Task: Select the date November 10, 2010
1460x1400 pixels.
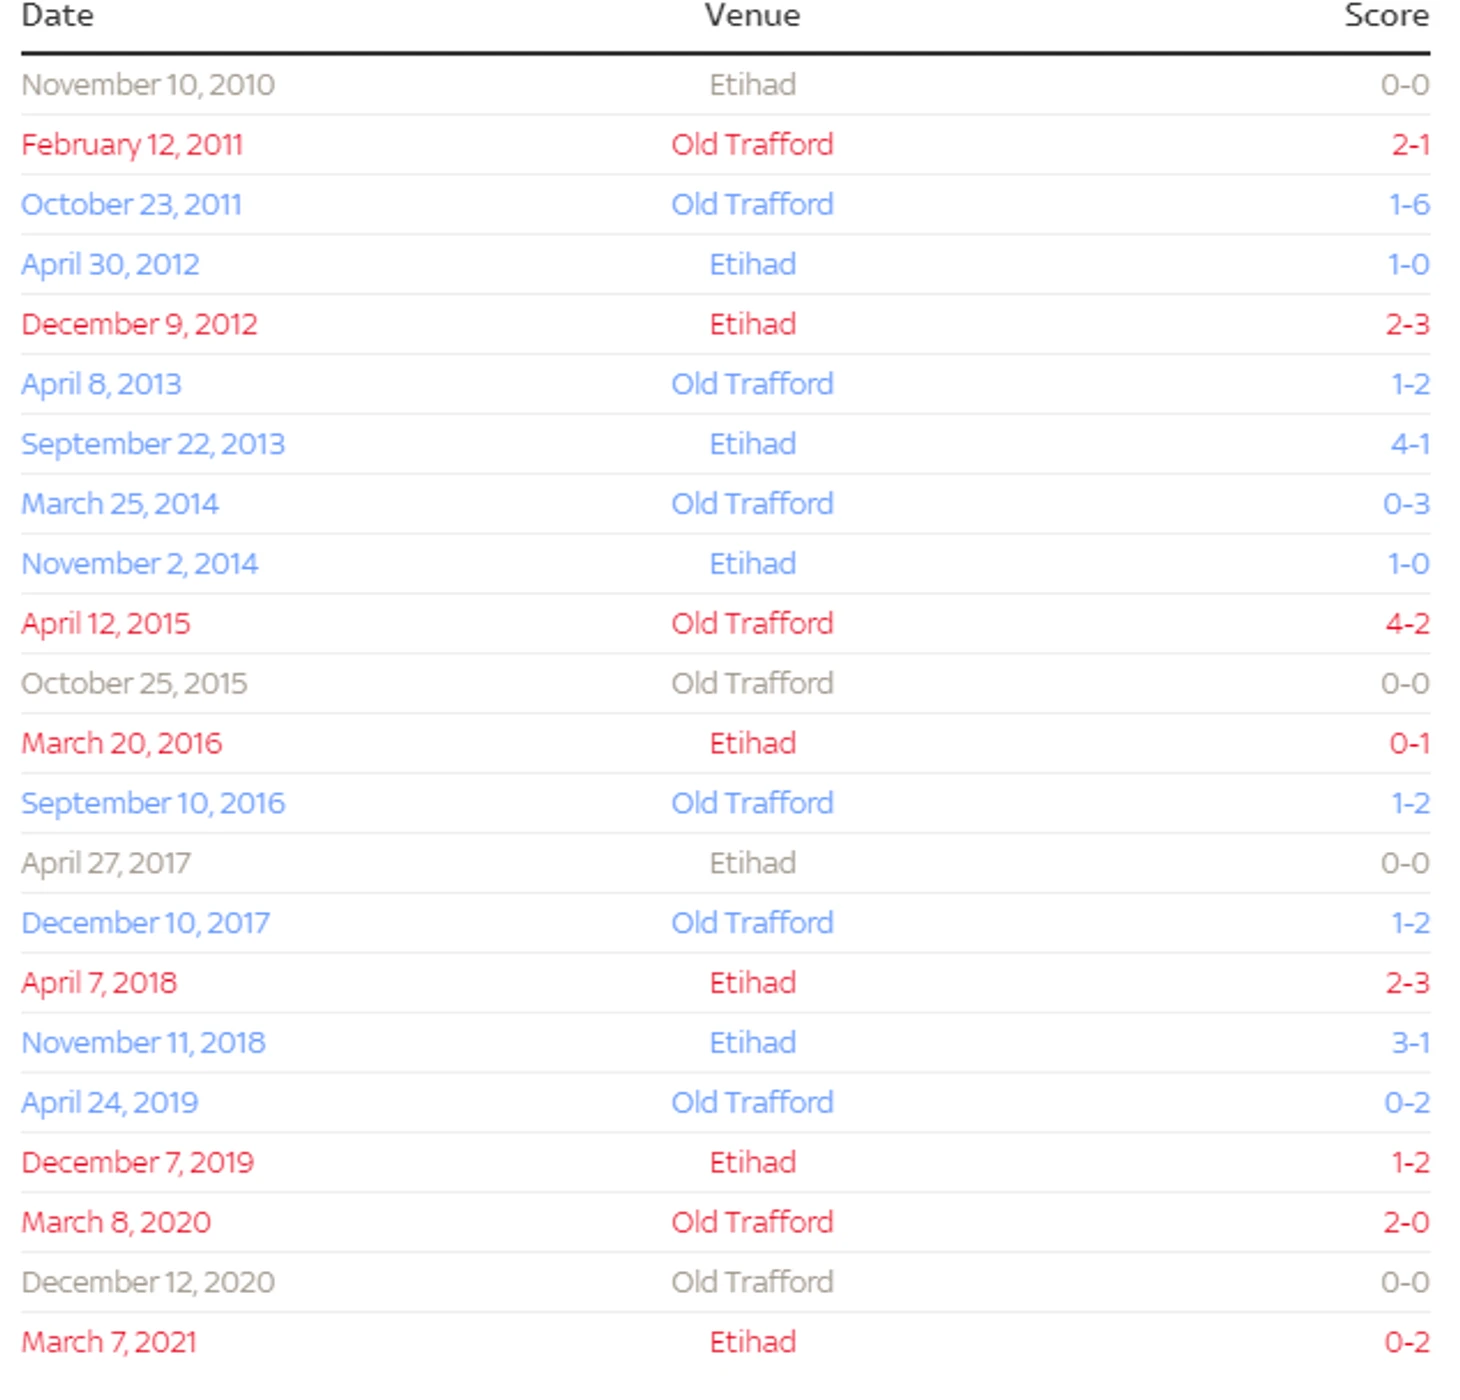Action: tap(148, 85)
